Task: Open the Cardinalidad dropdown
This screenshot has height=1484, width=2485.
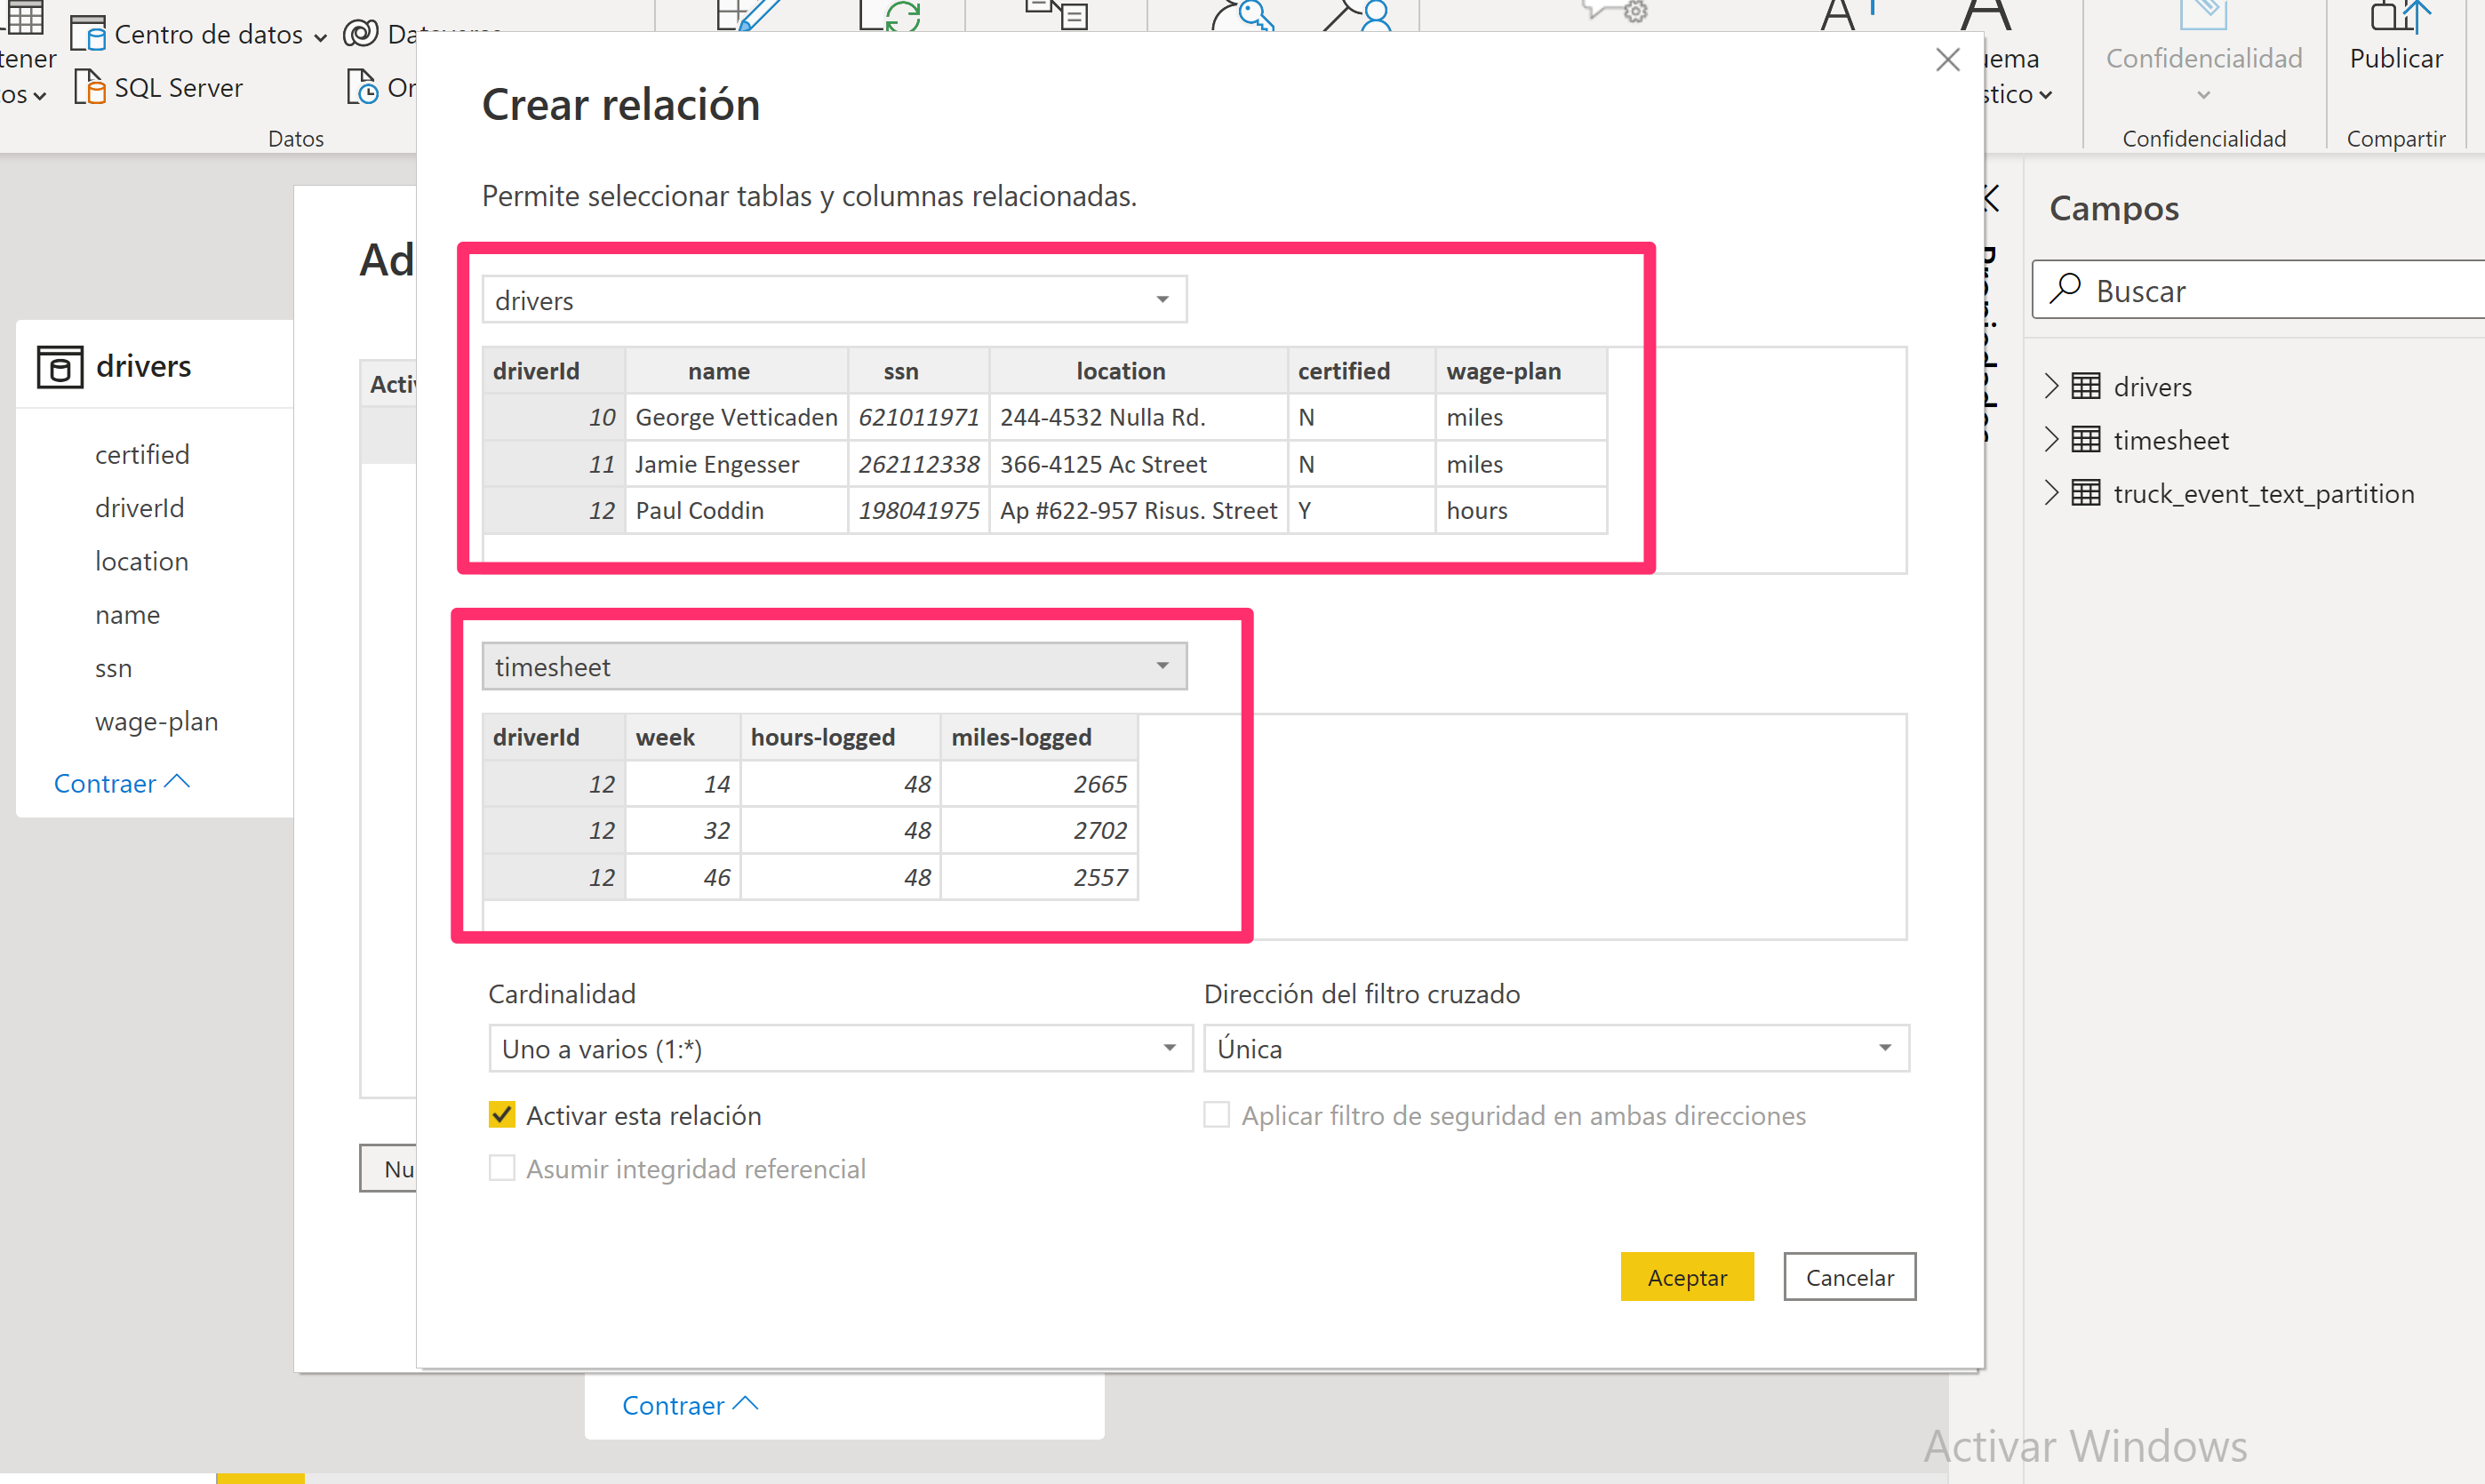Action: tap(840, 1048)
